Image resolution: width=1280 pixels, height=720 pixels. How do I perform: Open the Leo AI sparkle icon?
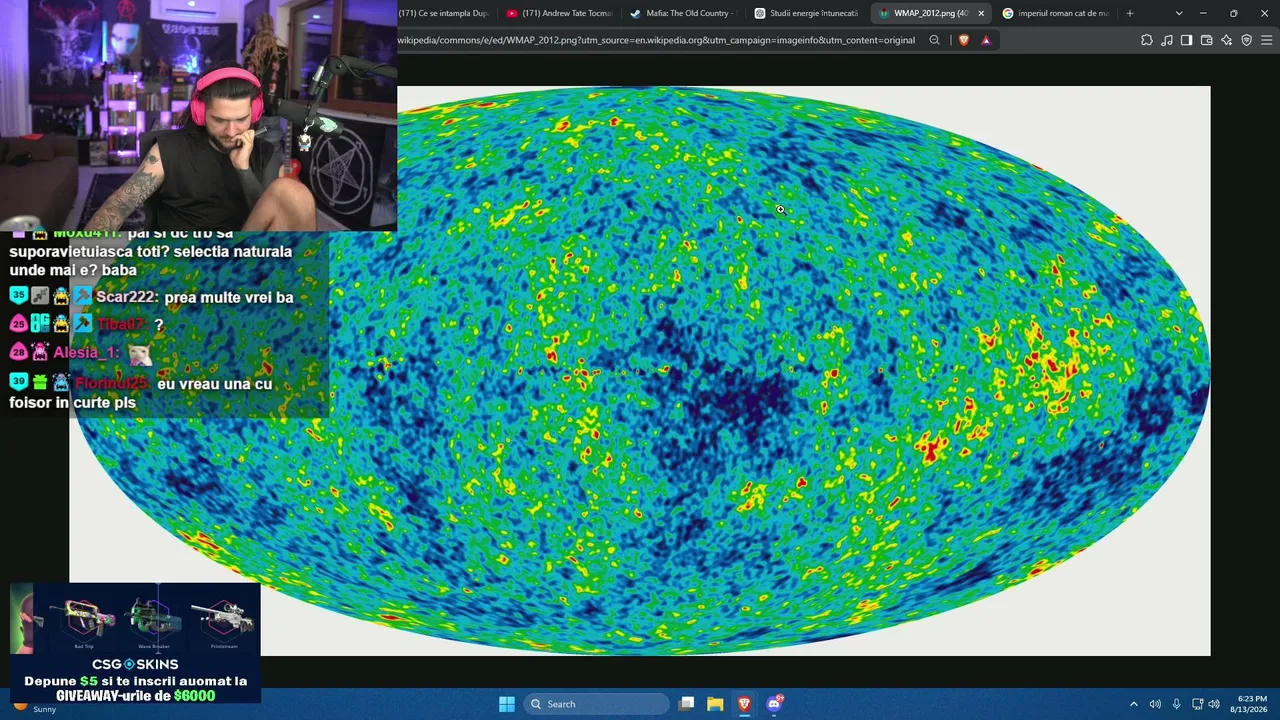coord(1226,40)
